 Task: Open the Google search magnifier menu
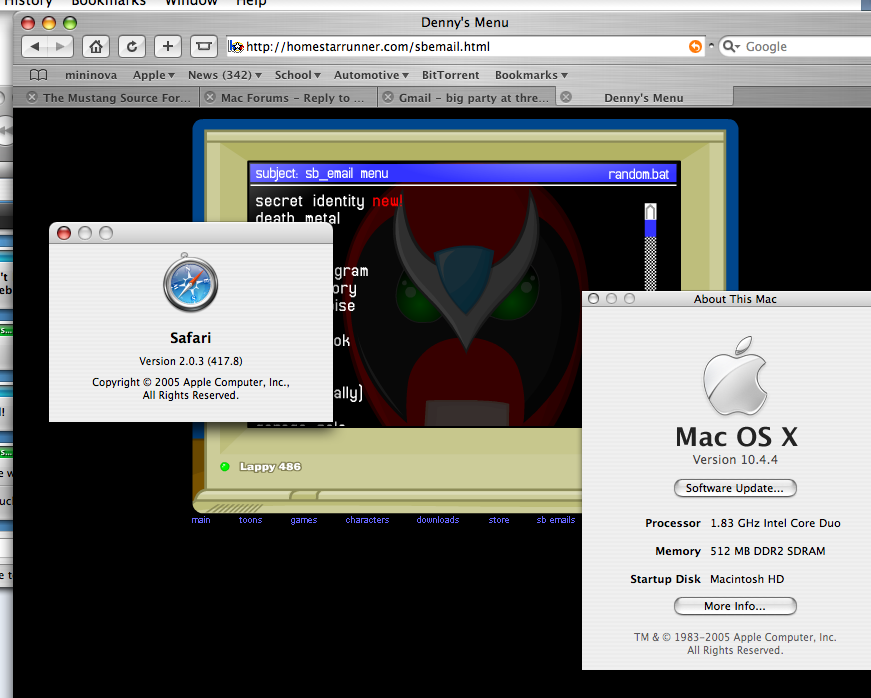point(731,47)
